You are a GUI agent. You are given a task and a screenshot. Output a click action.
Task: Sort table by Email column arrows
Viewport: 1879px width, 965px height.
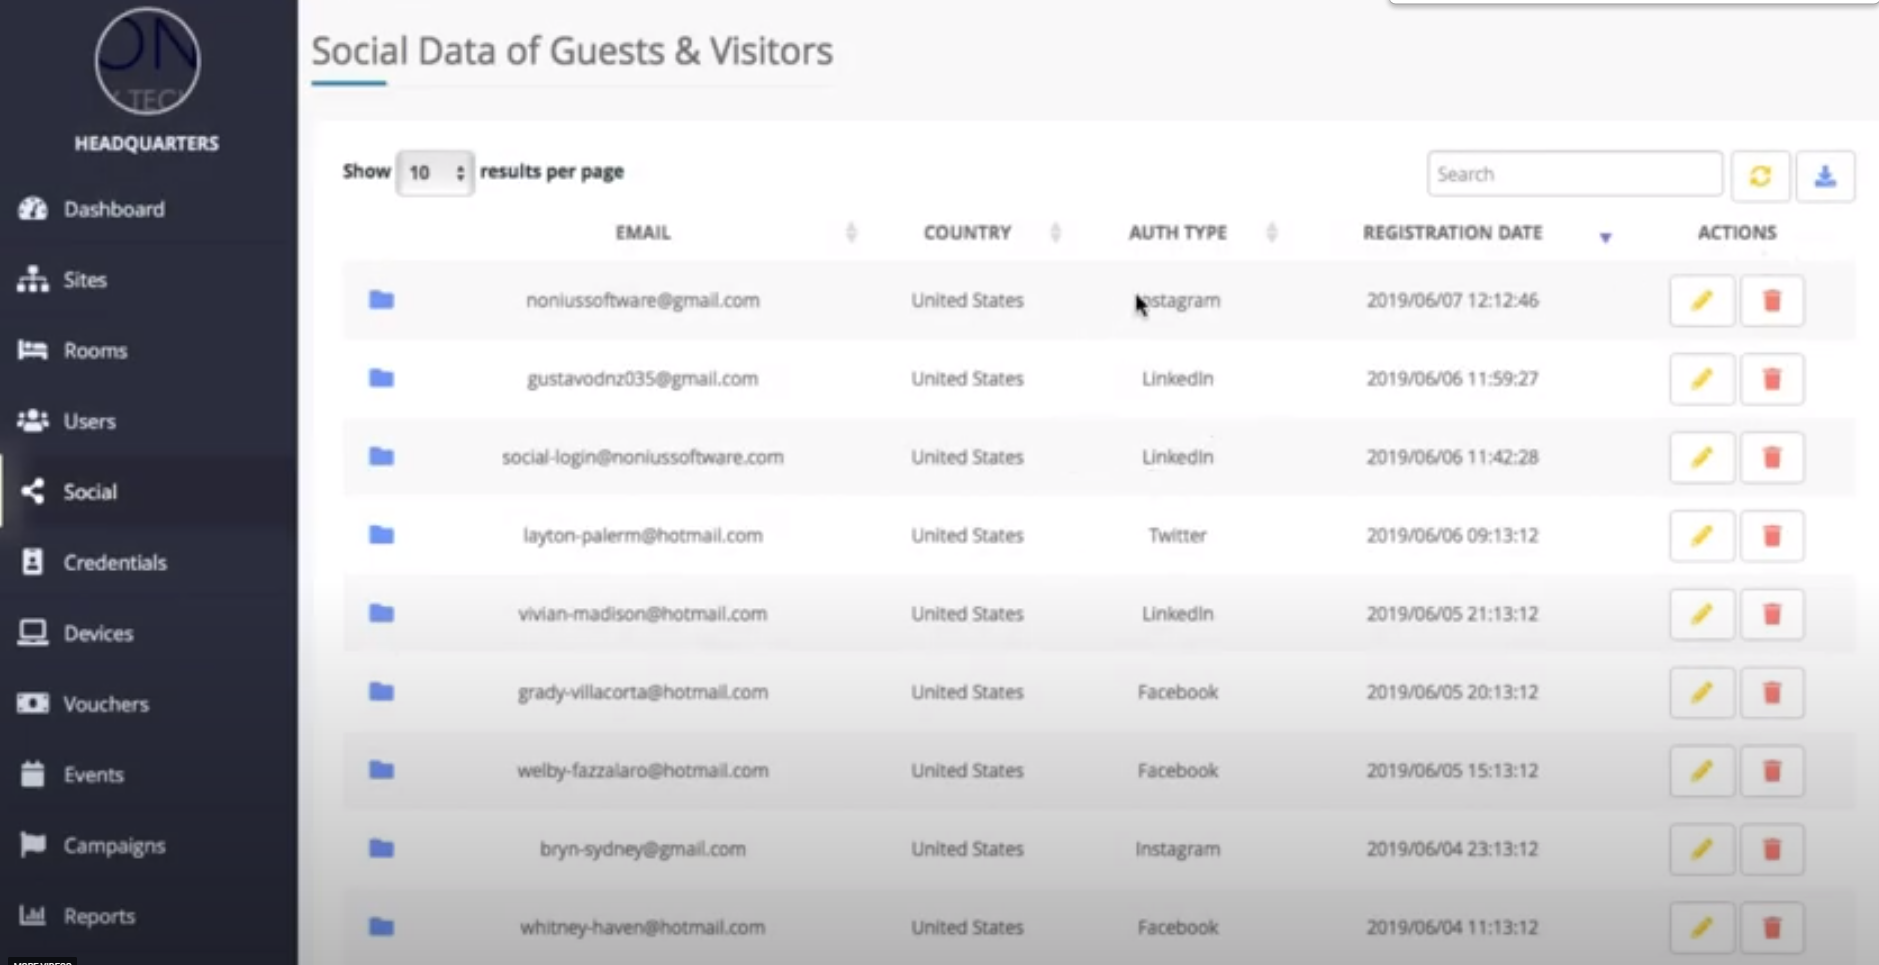(x=851, y=233)
